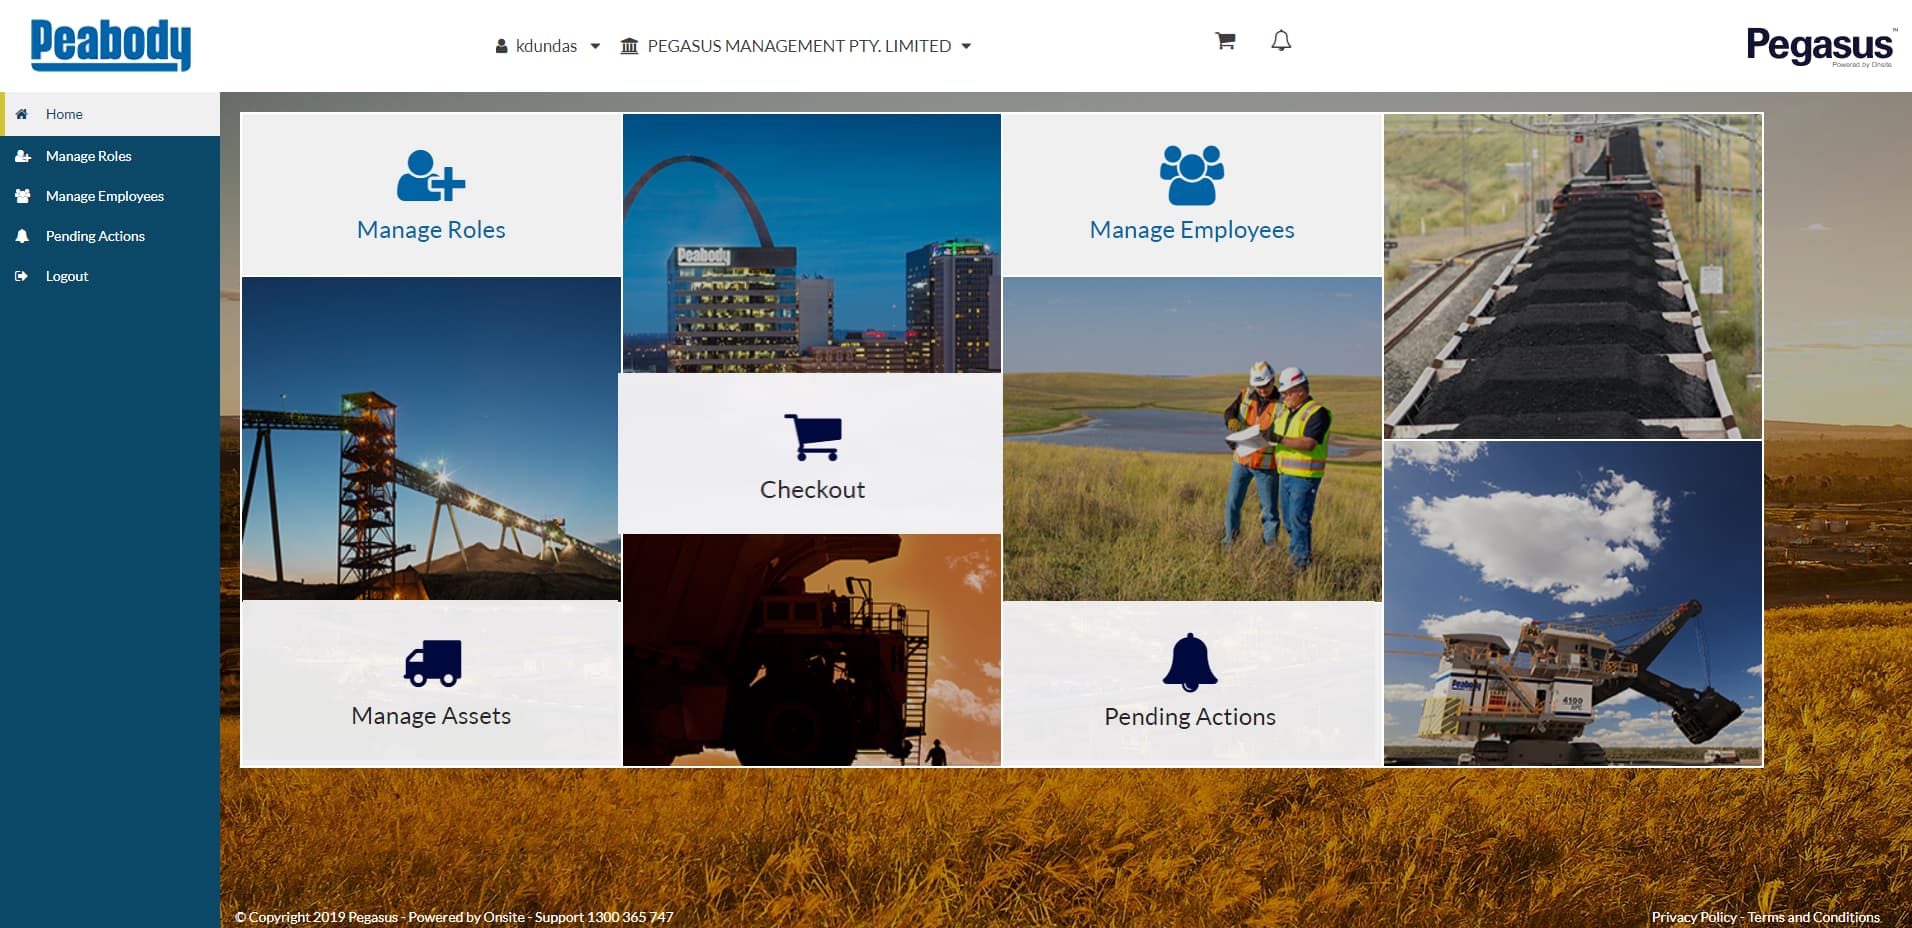1912x928 pixels.
Task: Click the Checkout cart tile icon
Action: tap(812, 437)
